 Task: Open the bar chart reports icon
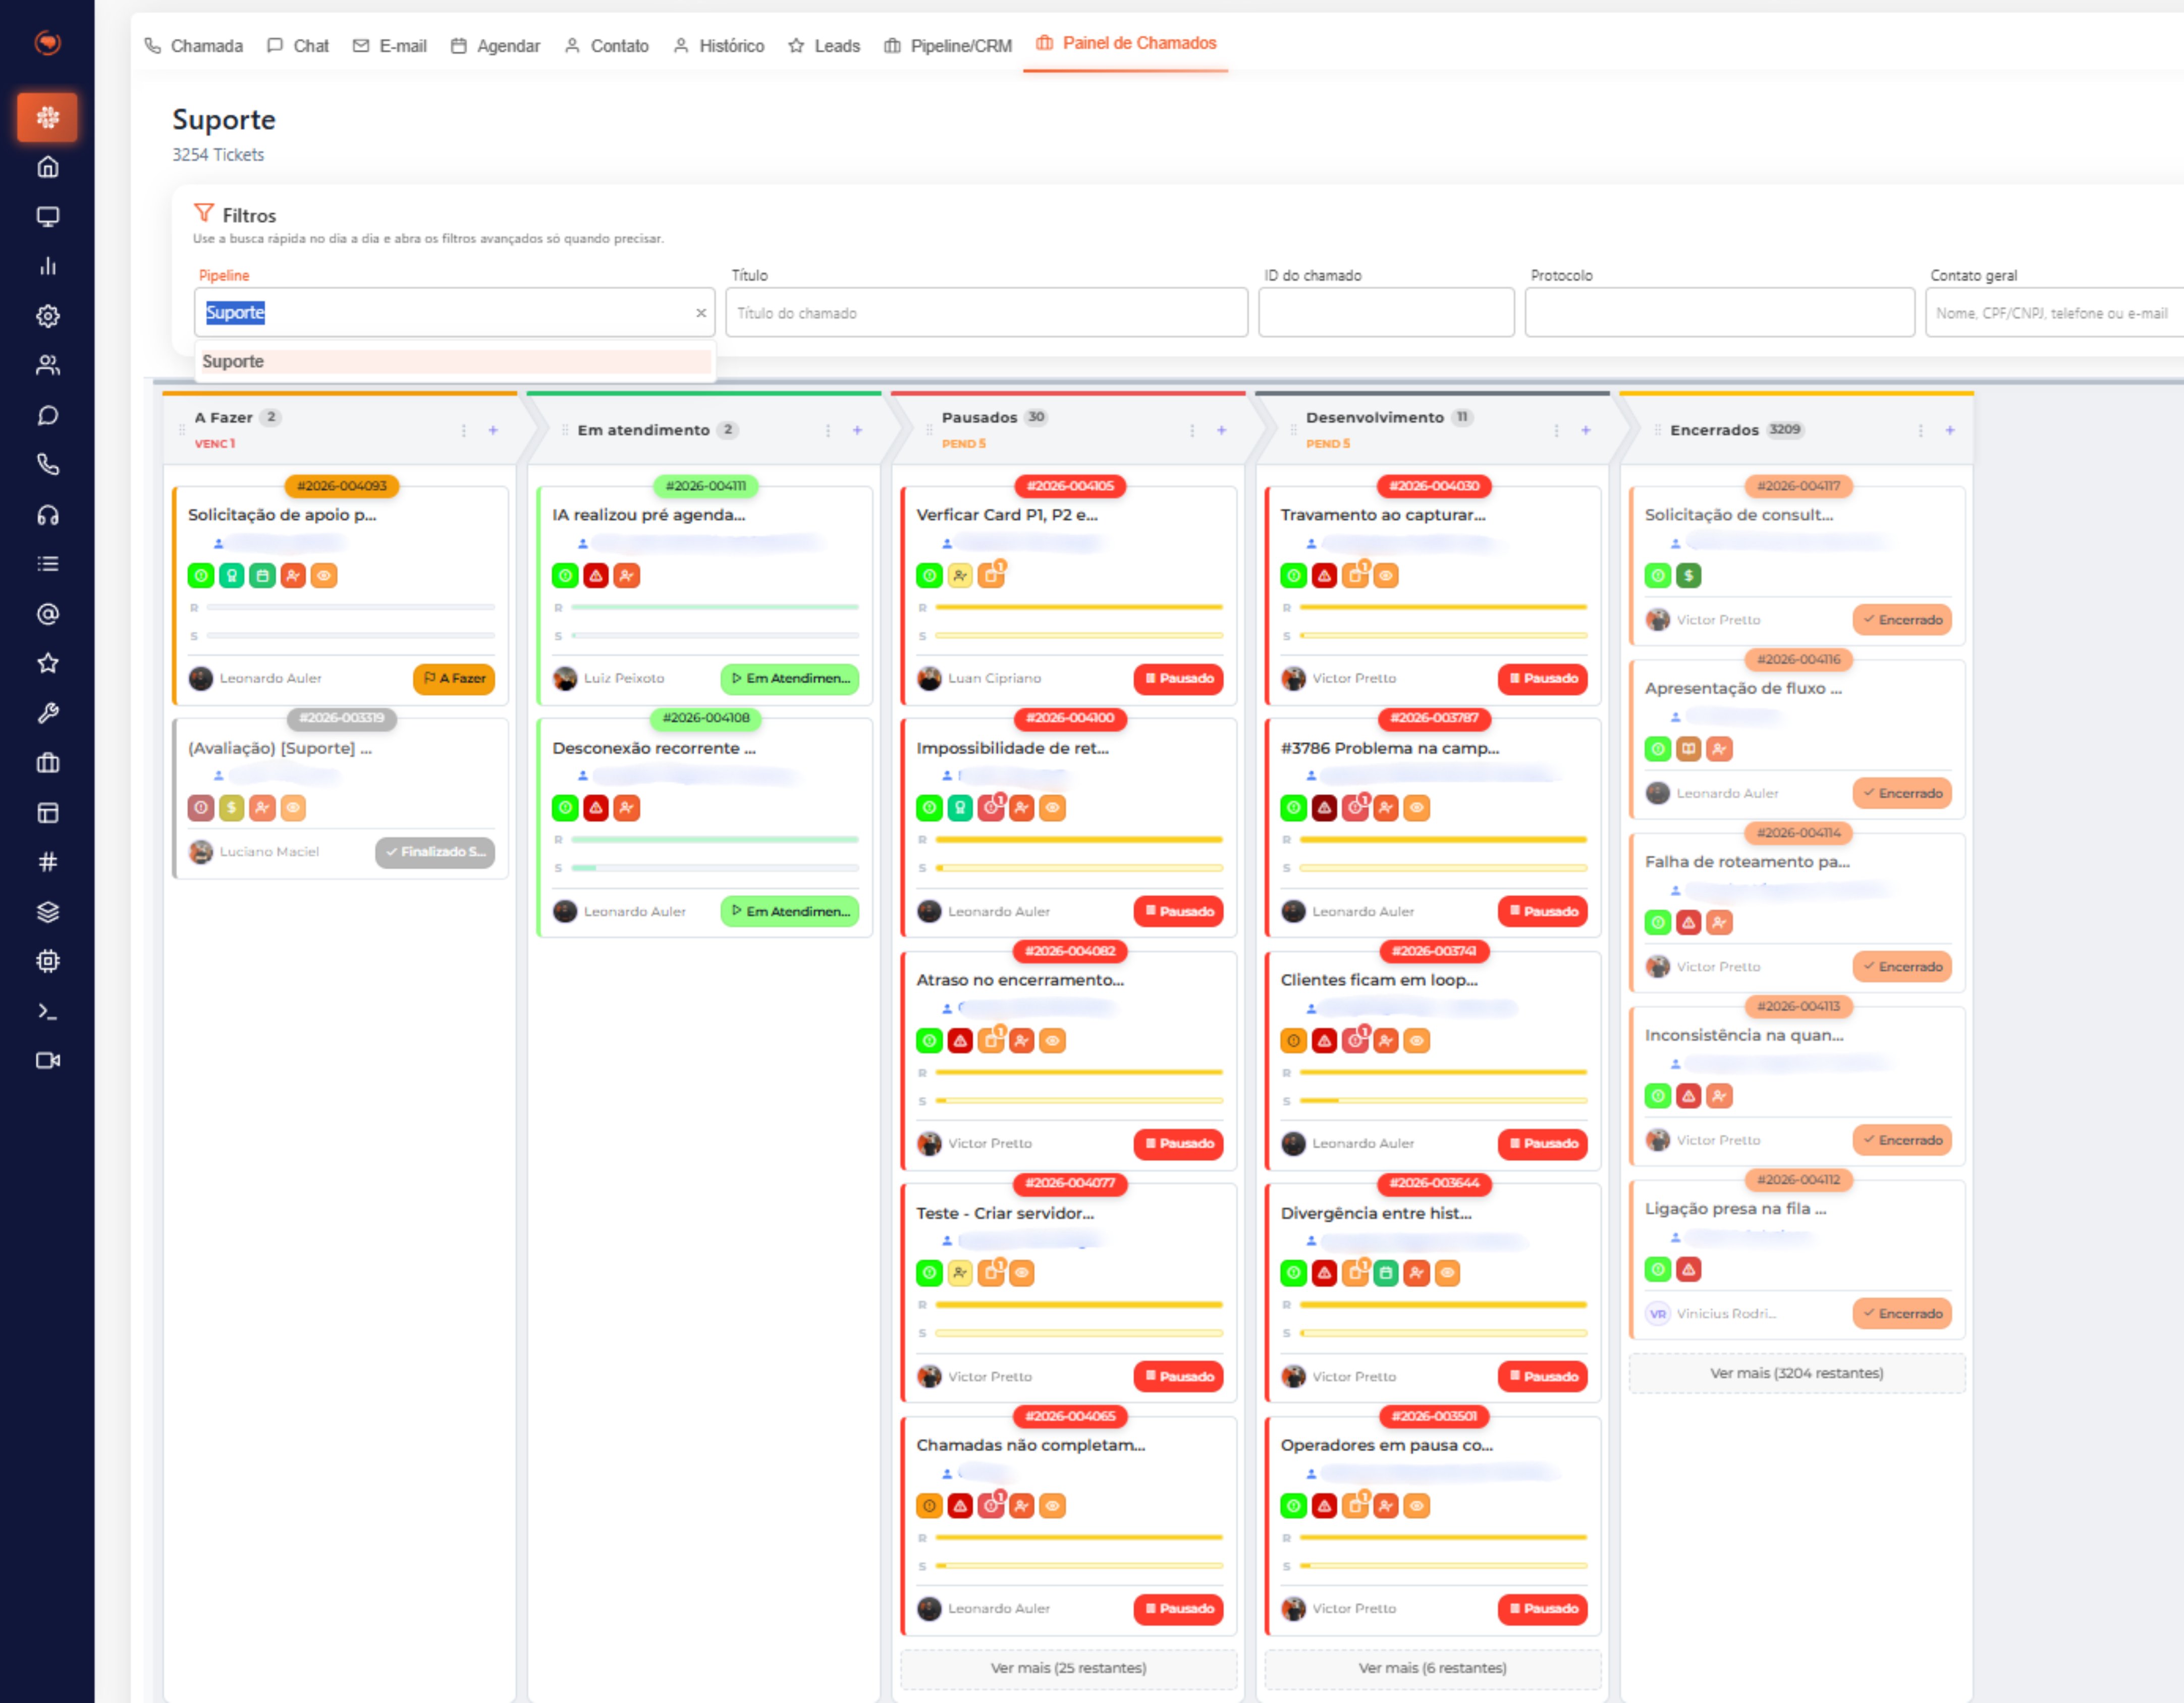click(47, 266)
